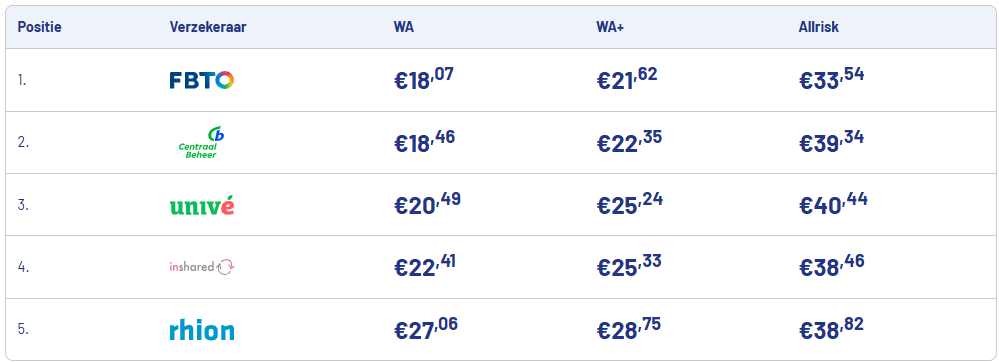Click Univé WA price €20,49
Image resolution: width=999 pixels, height=362 pixels.
click(x=427, y=204)
